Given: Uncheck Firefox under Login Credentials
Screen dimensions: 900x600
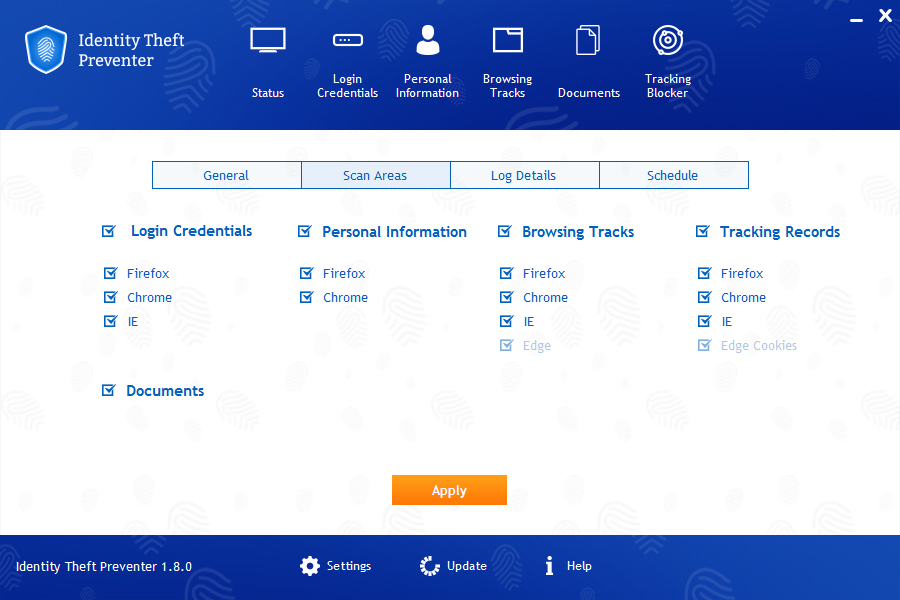Looking at the screenshot, I should pyautogui.click(x=110, y=273).
